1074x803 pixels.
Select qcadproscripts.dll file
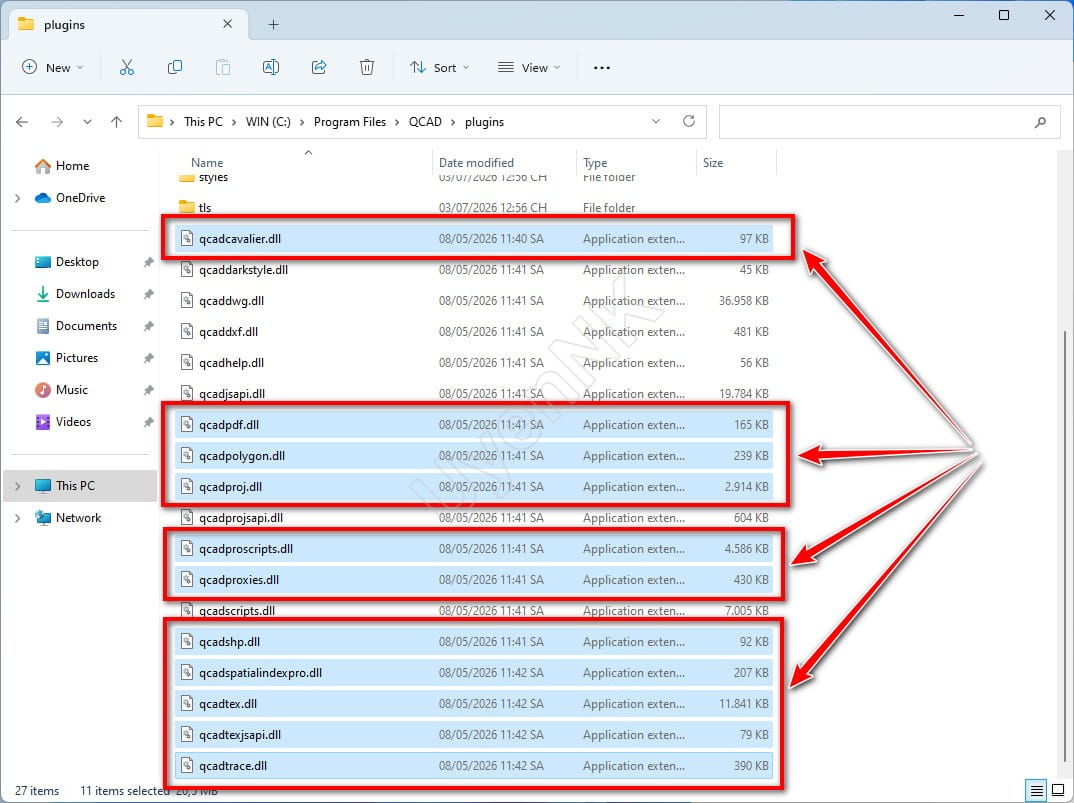click(473, 549)
